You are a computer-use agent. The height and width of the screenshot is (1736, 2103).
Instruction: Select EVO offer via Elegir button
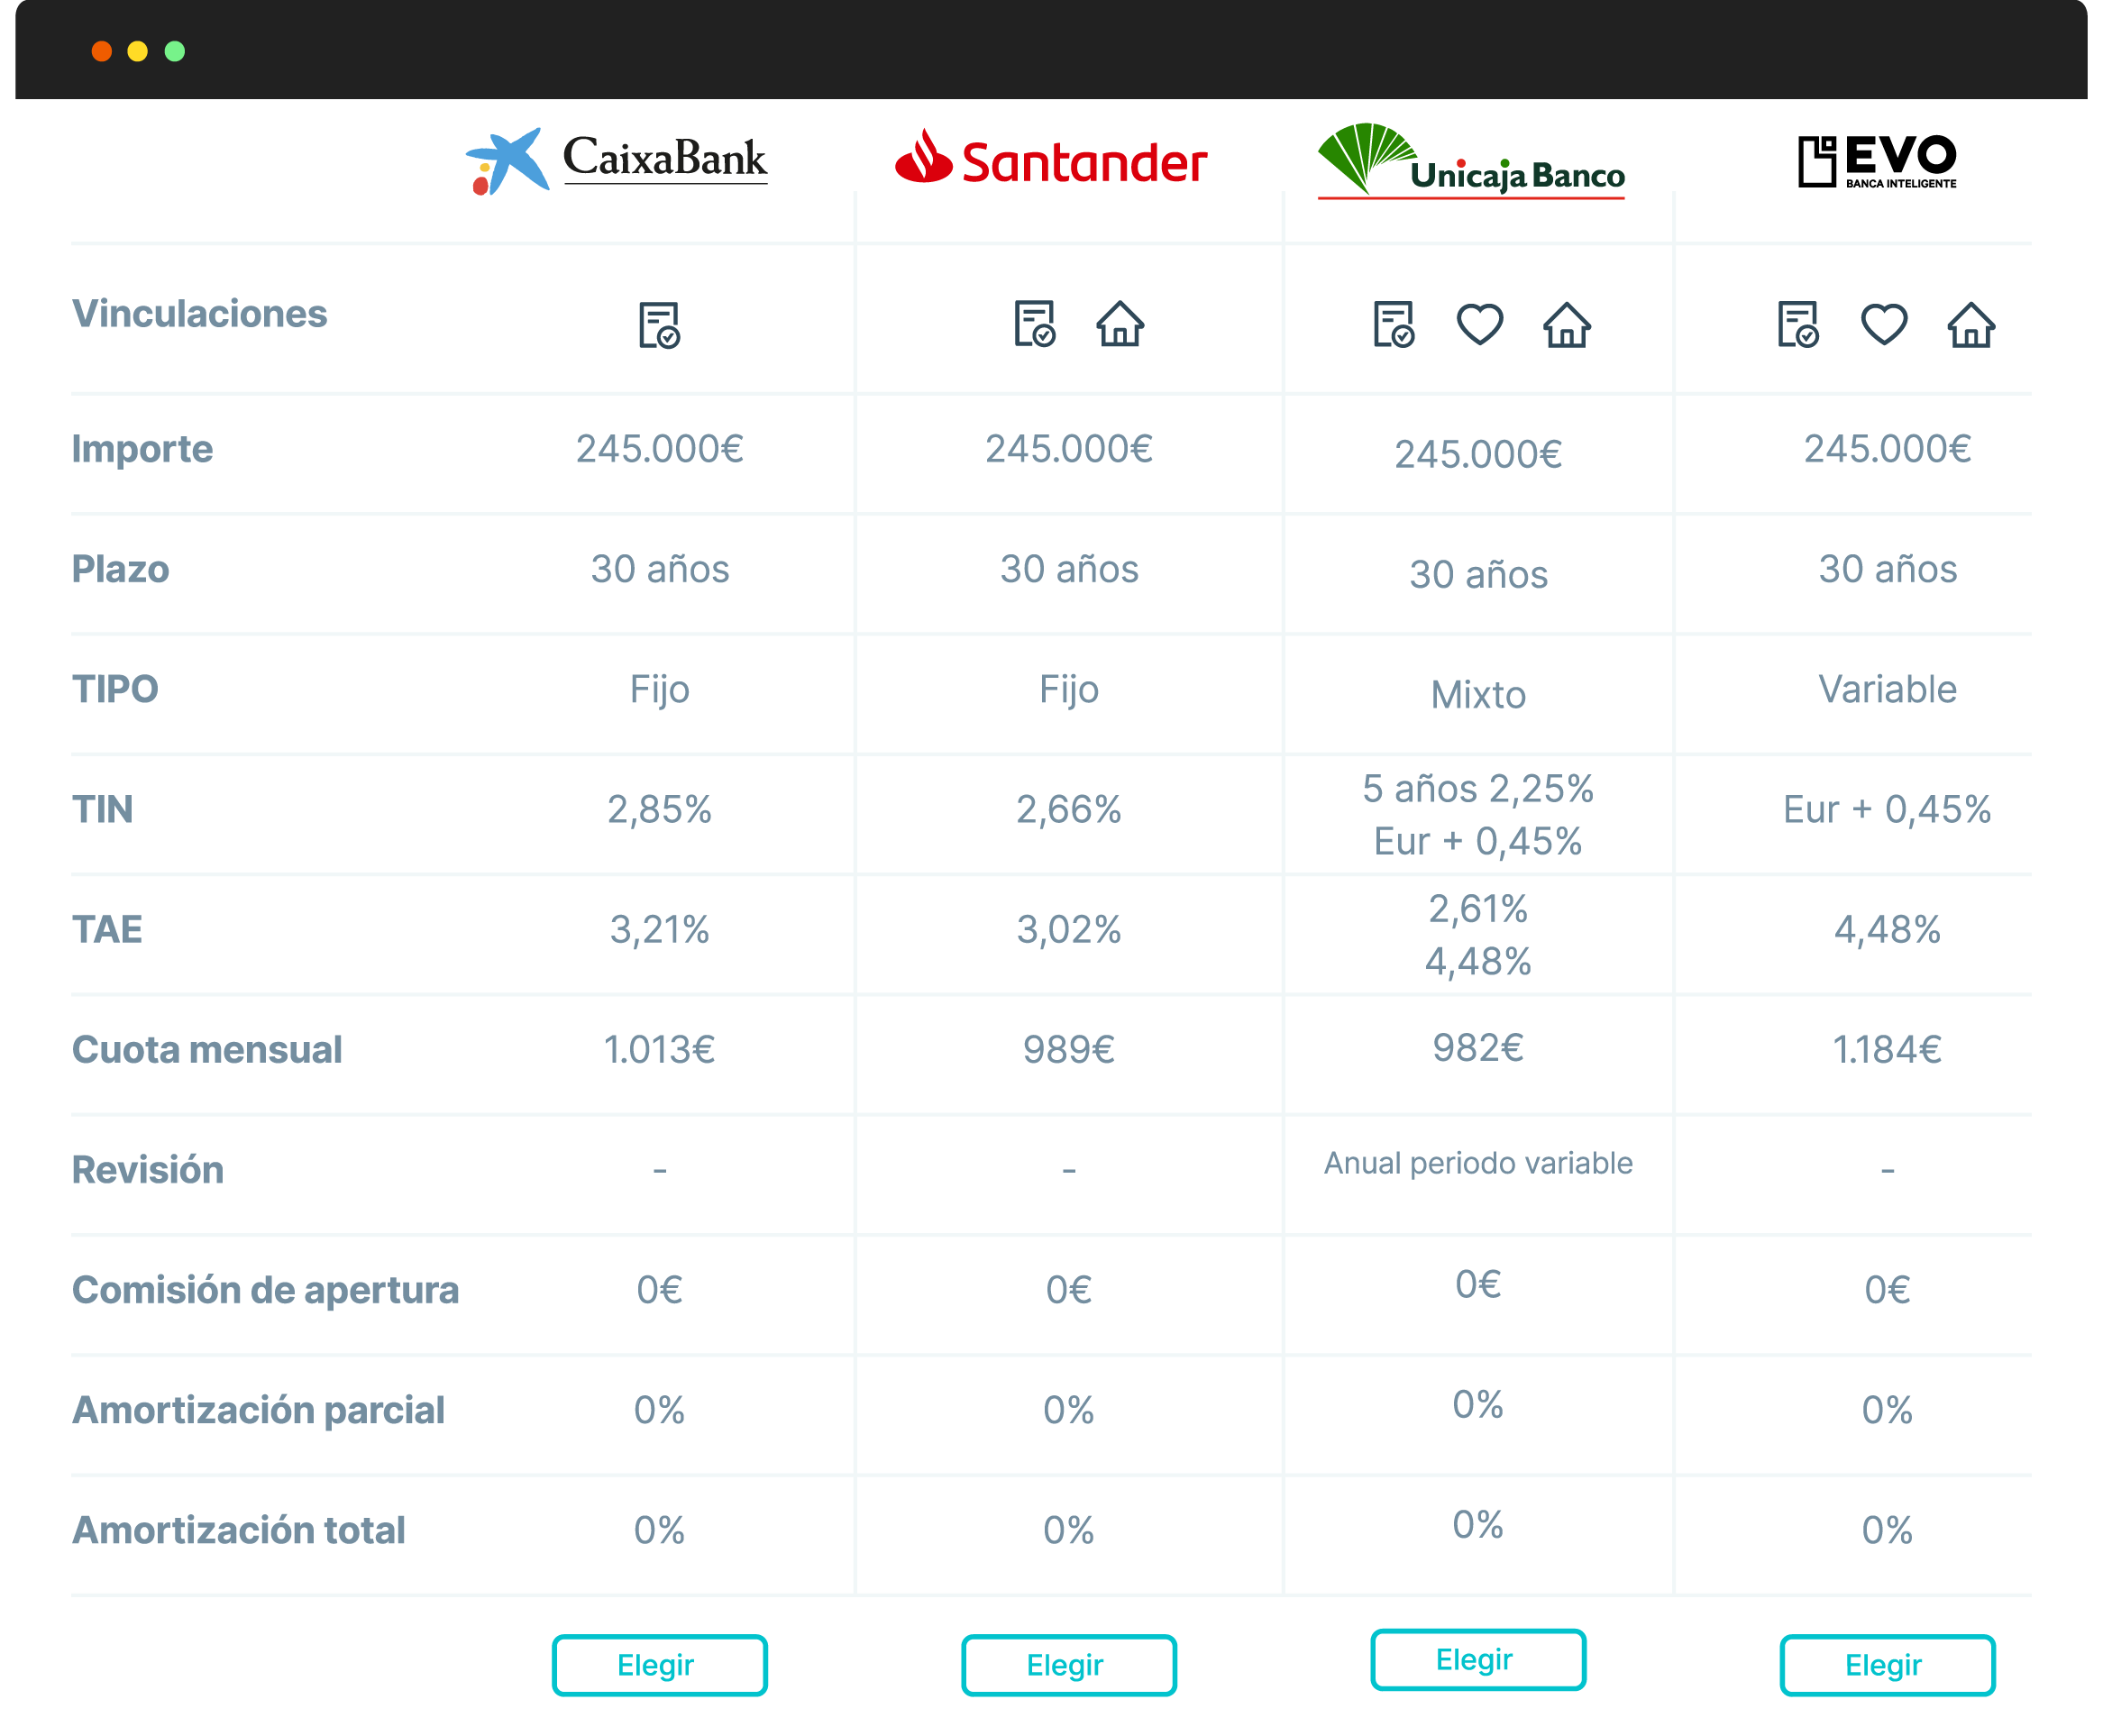pos(1886,1664)
